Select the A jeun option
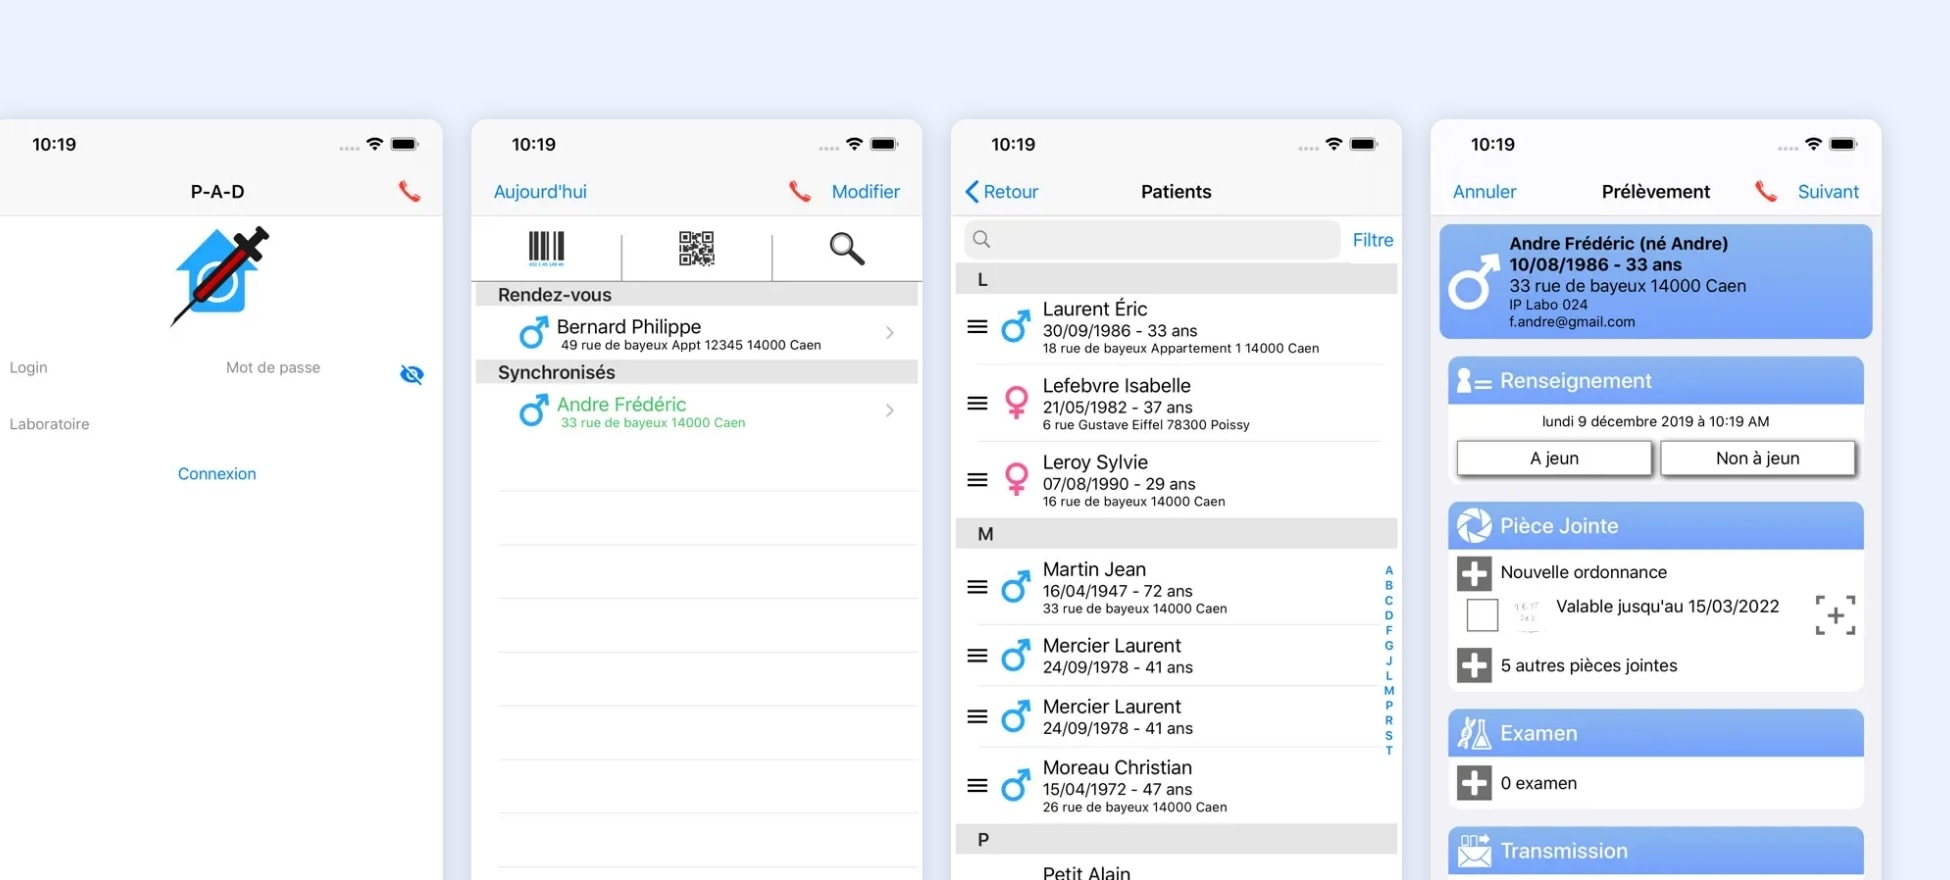 [x=1554, y=458]
